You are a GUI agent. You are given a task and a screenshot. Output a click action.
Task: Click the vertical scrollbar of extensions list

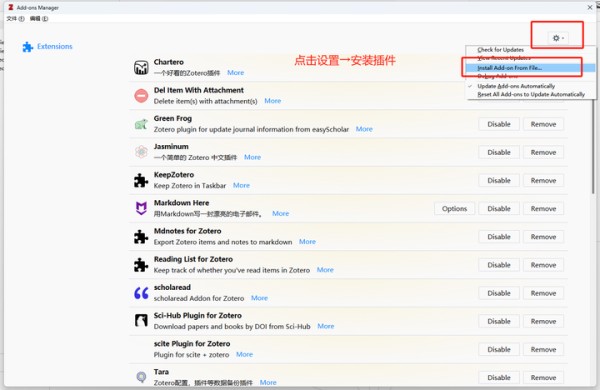[593, 145]
